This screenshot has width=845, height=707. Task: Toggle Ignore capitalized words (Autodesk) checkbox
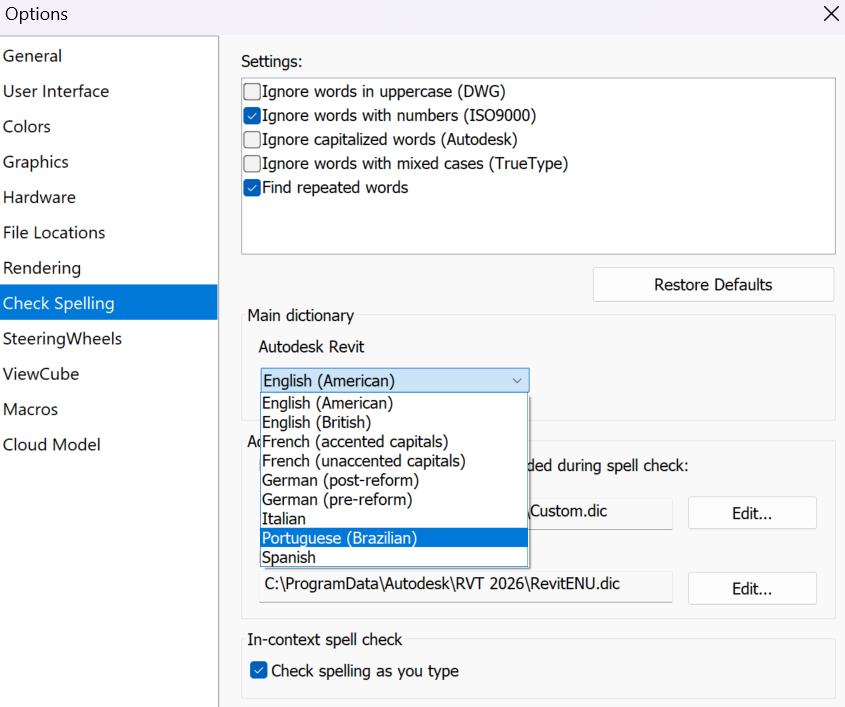click(252, 140)
